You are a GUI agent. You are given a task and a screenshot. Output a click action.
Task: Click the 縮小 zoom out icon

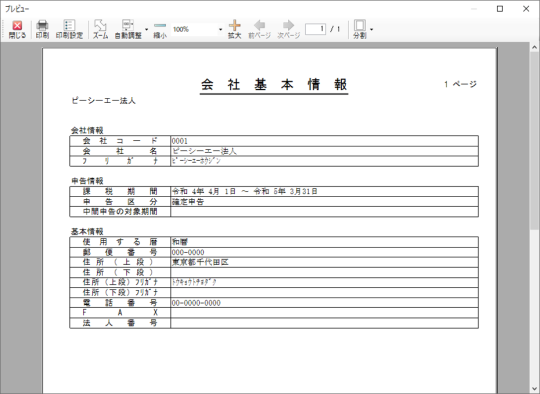(x=160, y=29)
